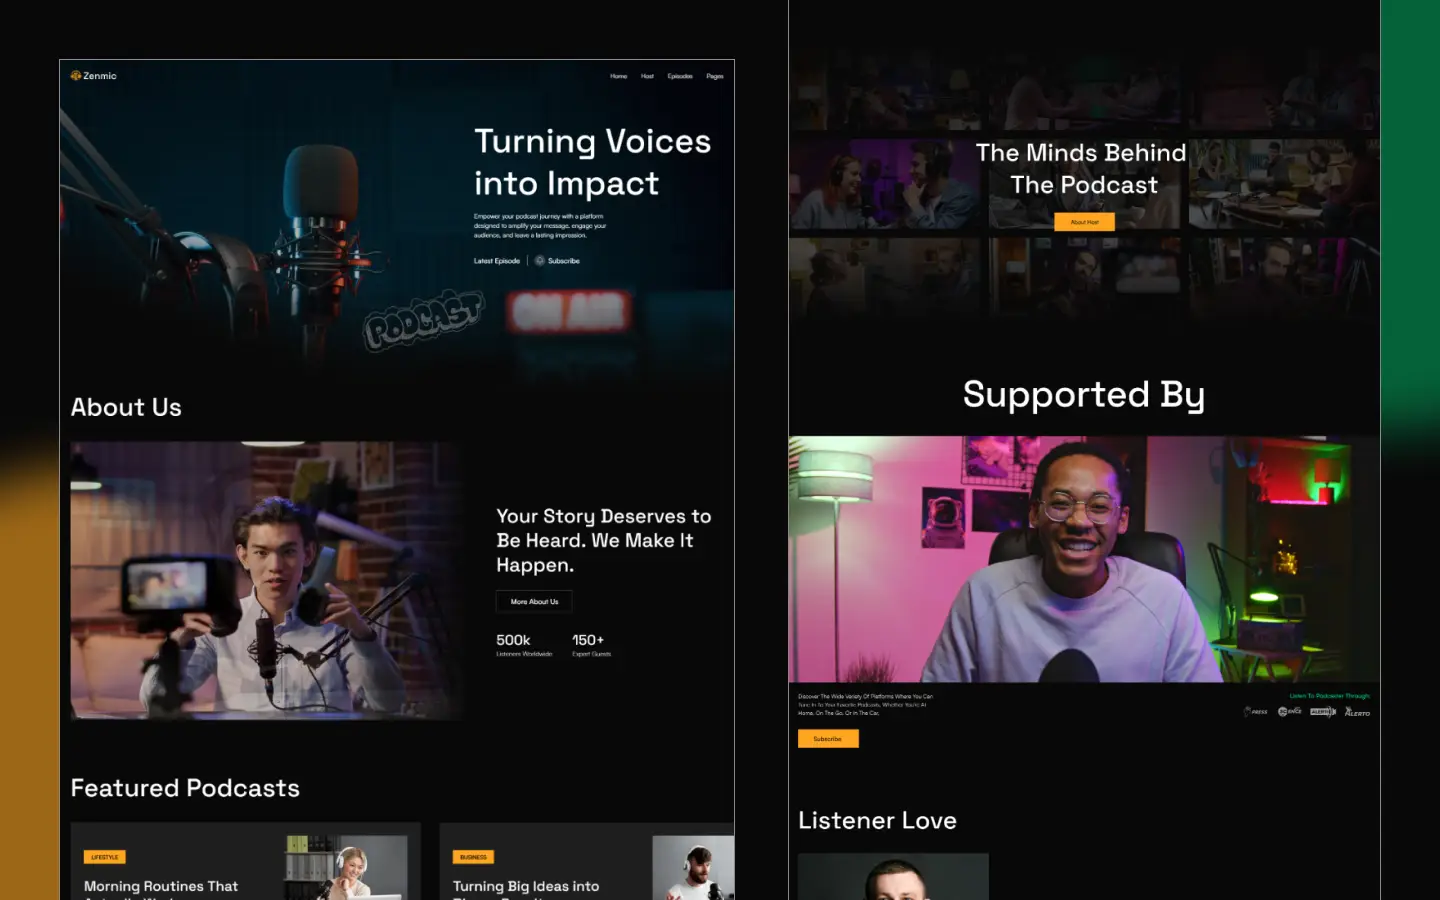Screen dimensions: 1440x900
Task: Click the italic Alerto logo at far right
Action: coord(1357,711)
